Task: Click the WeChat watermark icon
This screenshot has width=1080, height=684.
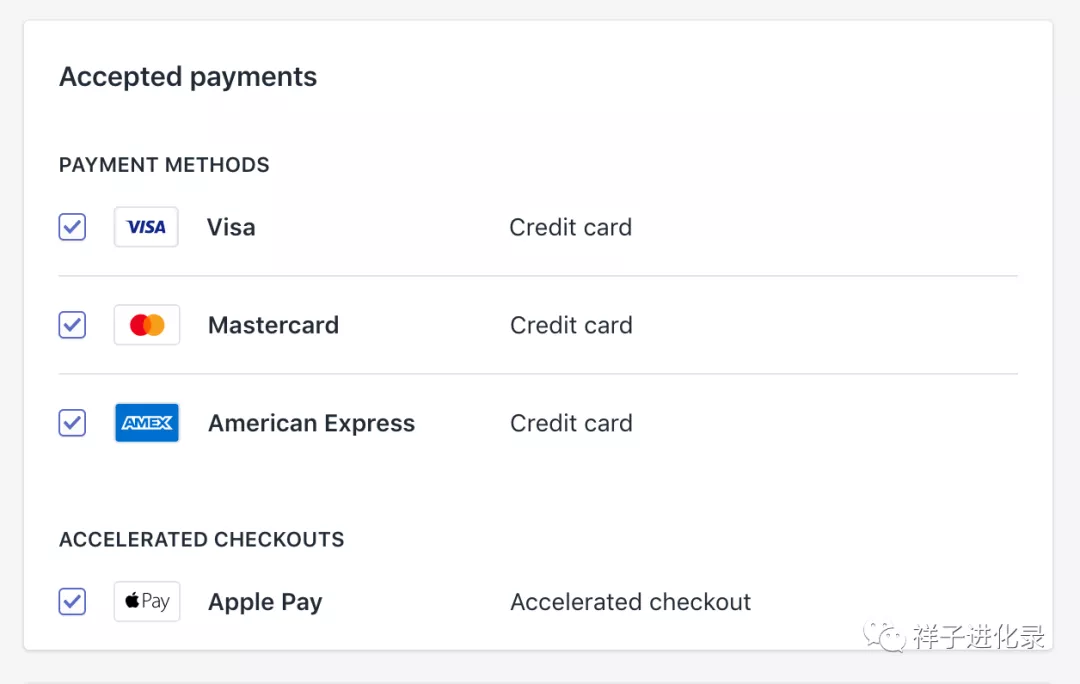Action: (x=885, y=636)
